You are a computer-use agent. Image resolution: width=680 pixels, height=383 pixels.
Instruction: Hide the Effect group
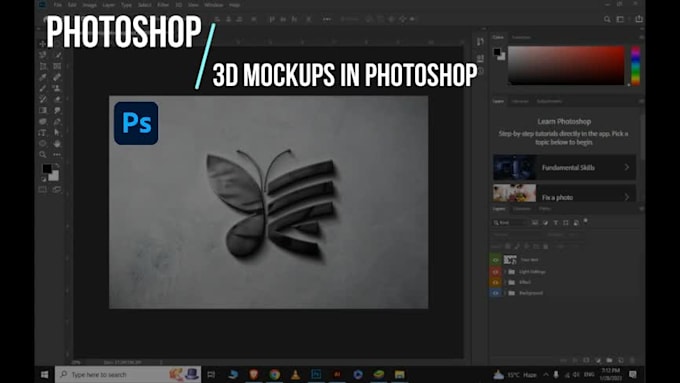(496, 282)
